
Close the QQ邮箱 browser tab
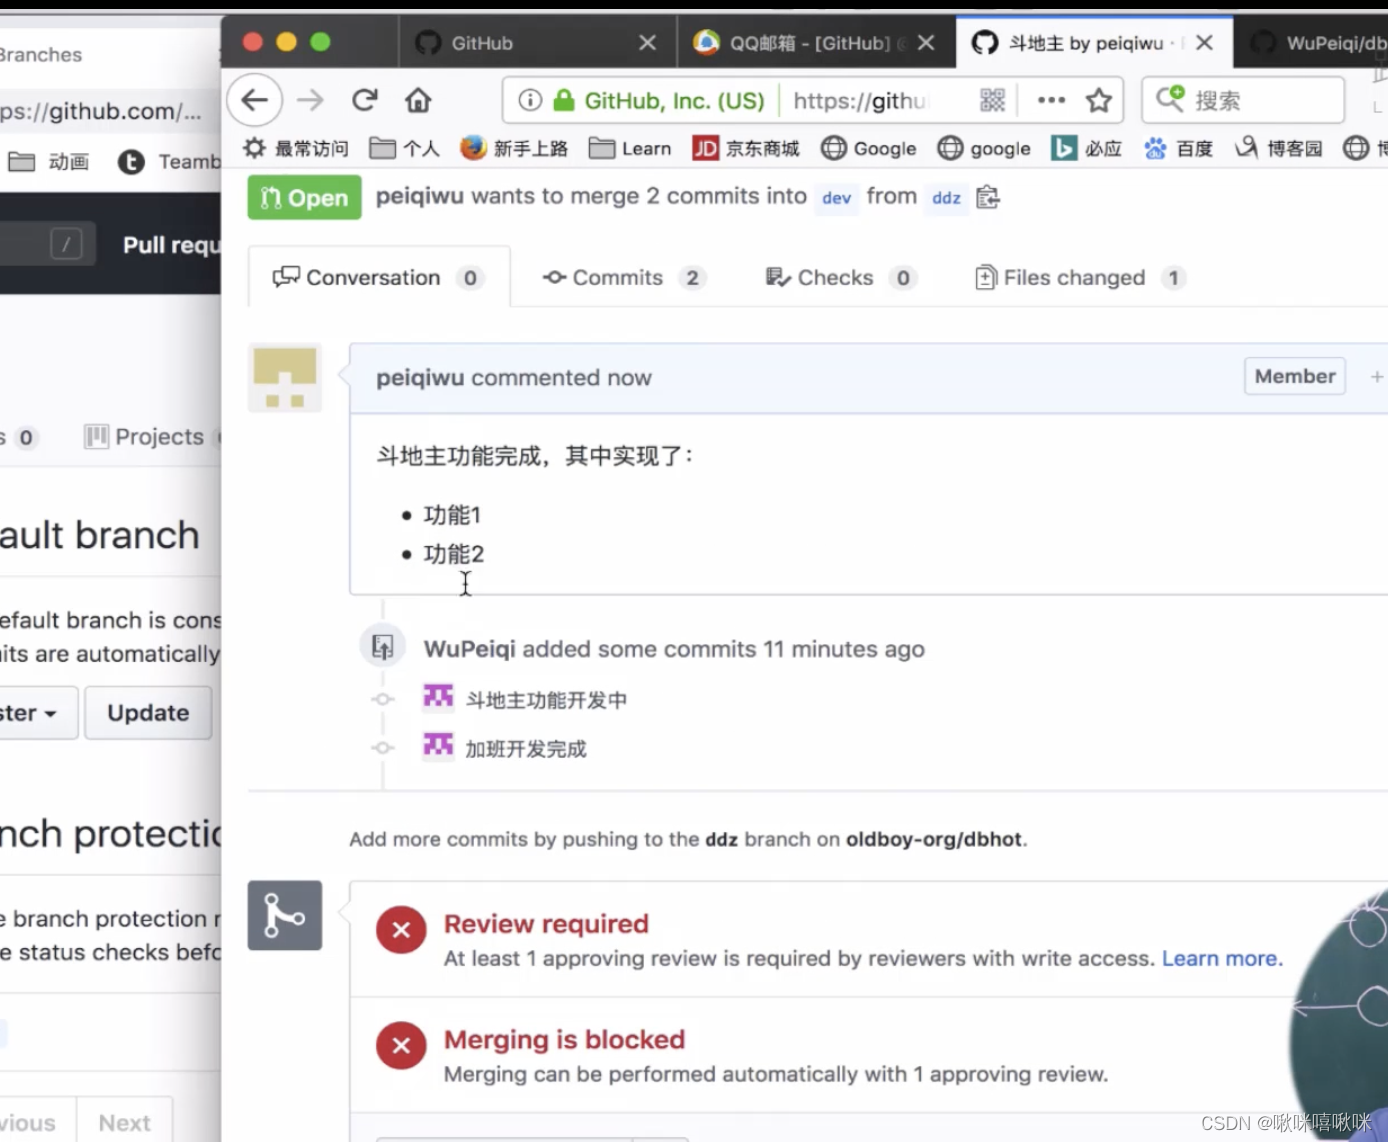tap(926, 43)
